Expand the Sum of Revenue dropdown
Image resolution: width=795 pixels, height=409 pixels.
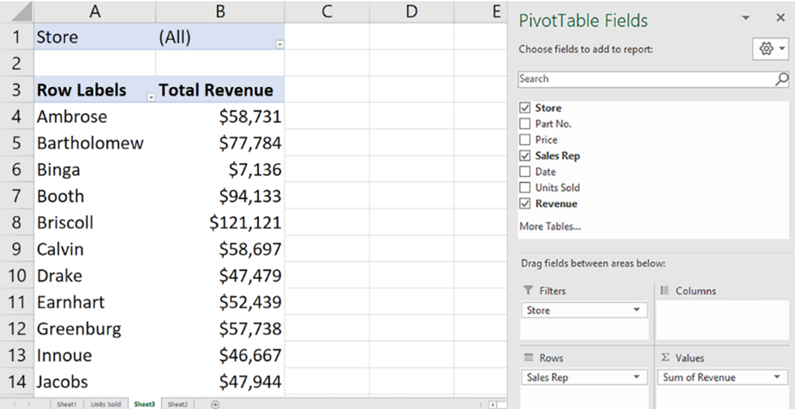[x=777, y=377]
